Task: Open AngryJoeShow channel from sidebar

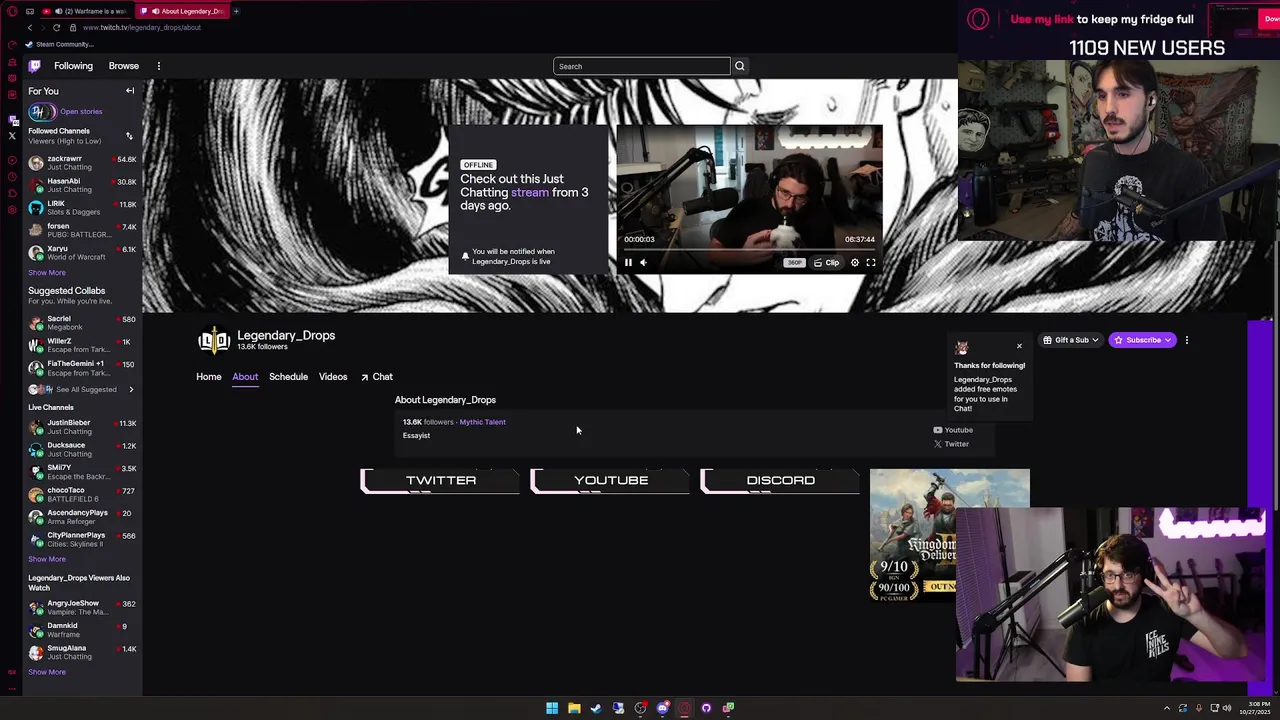Action: click(82, 608)
